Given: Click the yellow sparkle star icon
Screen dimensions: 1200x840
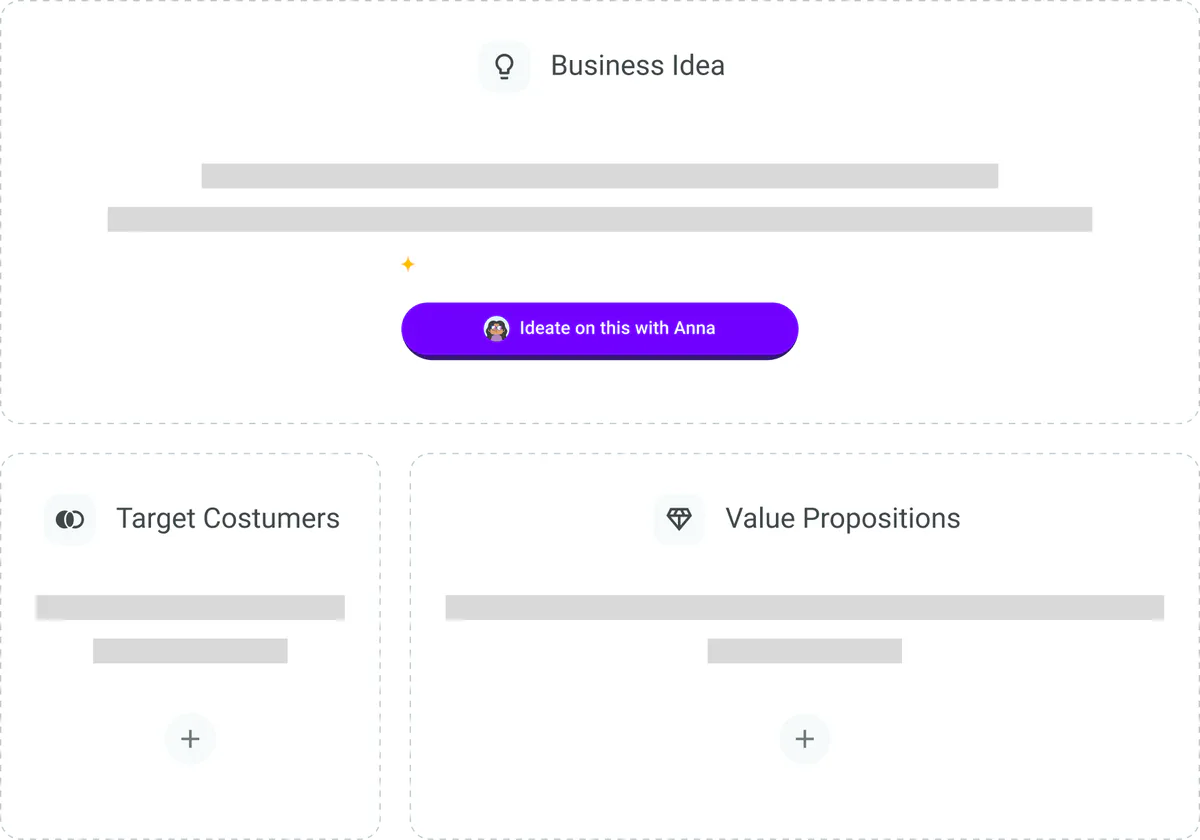Looking at the screenshot, I should (x=408, y=264).
